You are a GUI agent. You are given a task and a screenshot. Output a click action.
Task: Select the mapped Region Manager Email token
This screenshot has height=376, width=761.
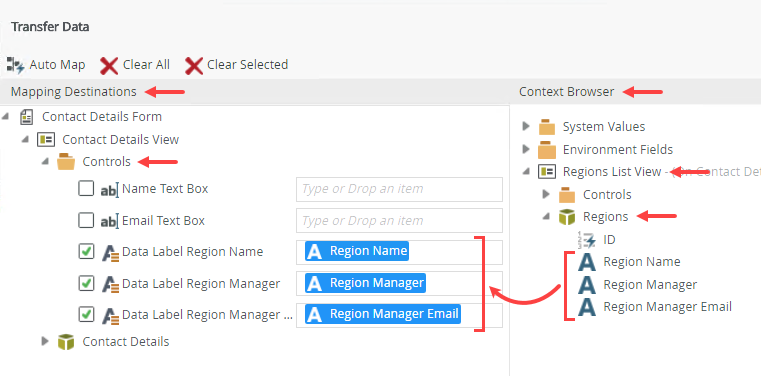coord(383,314)
